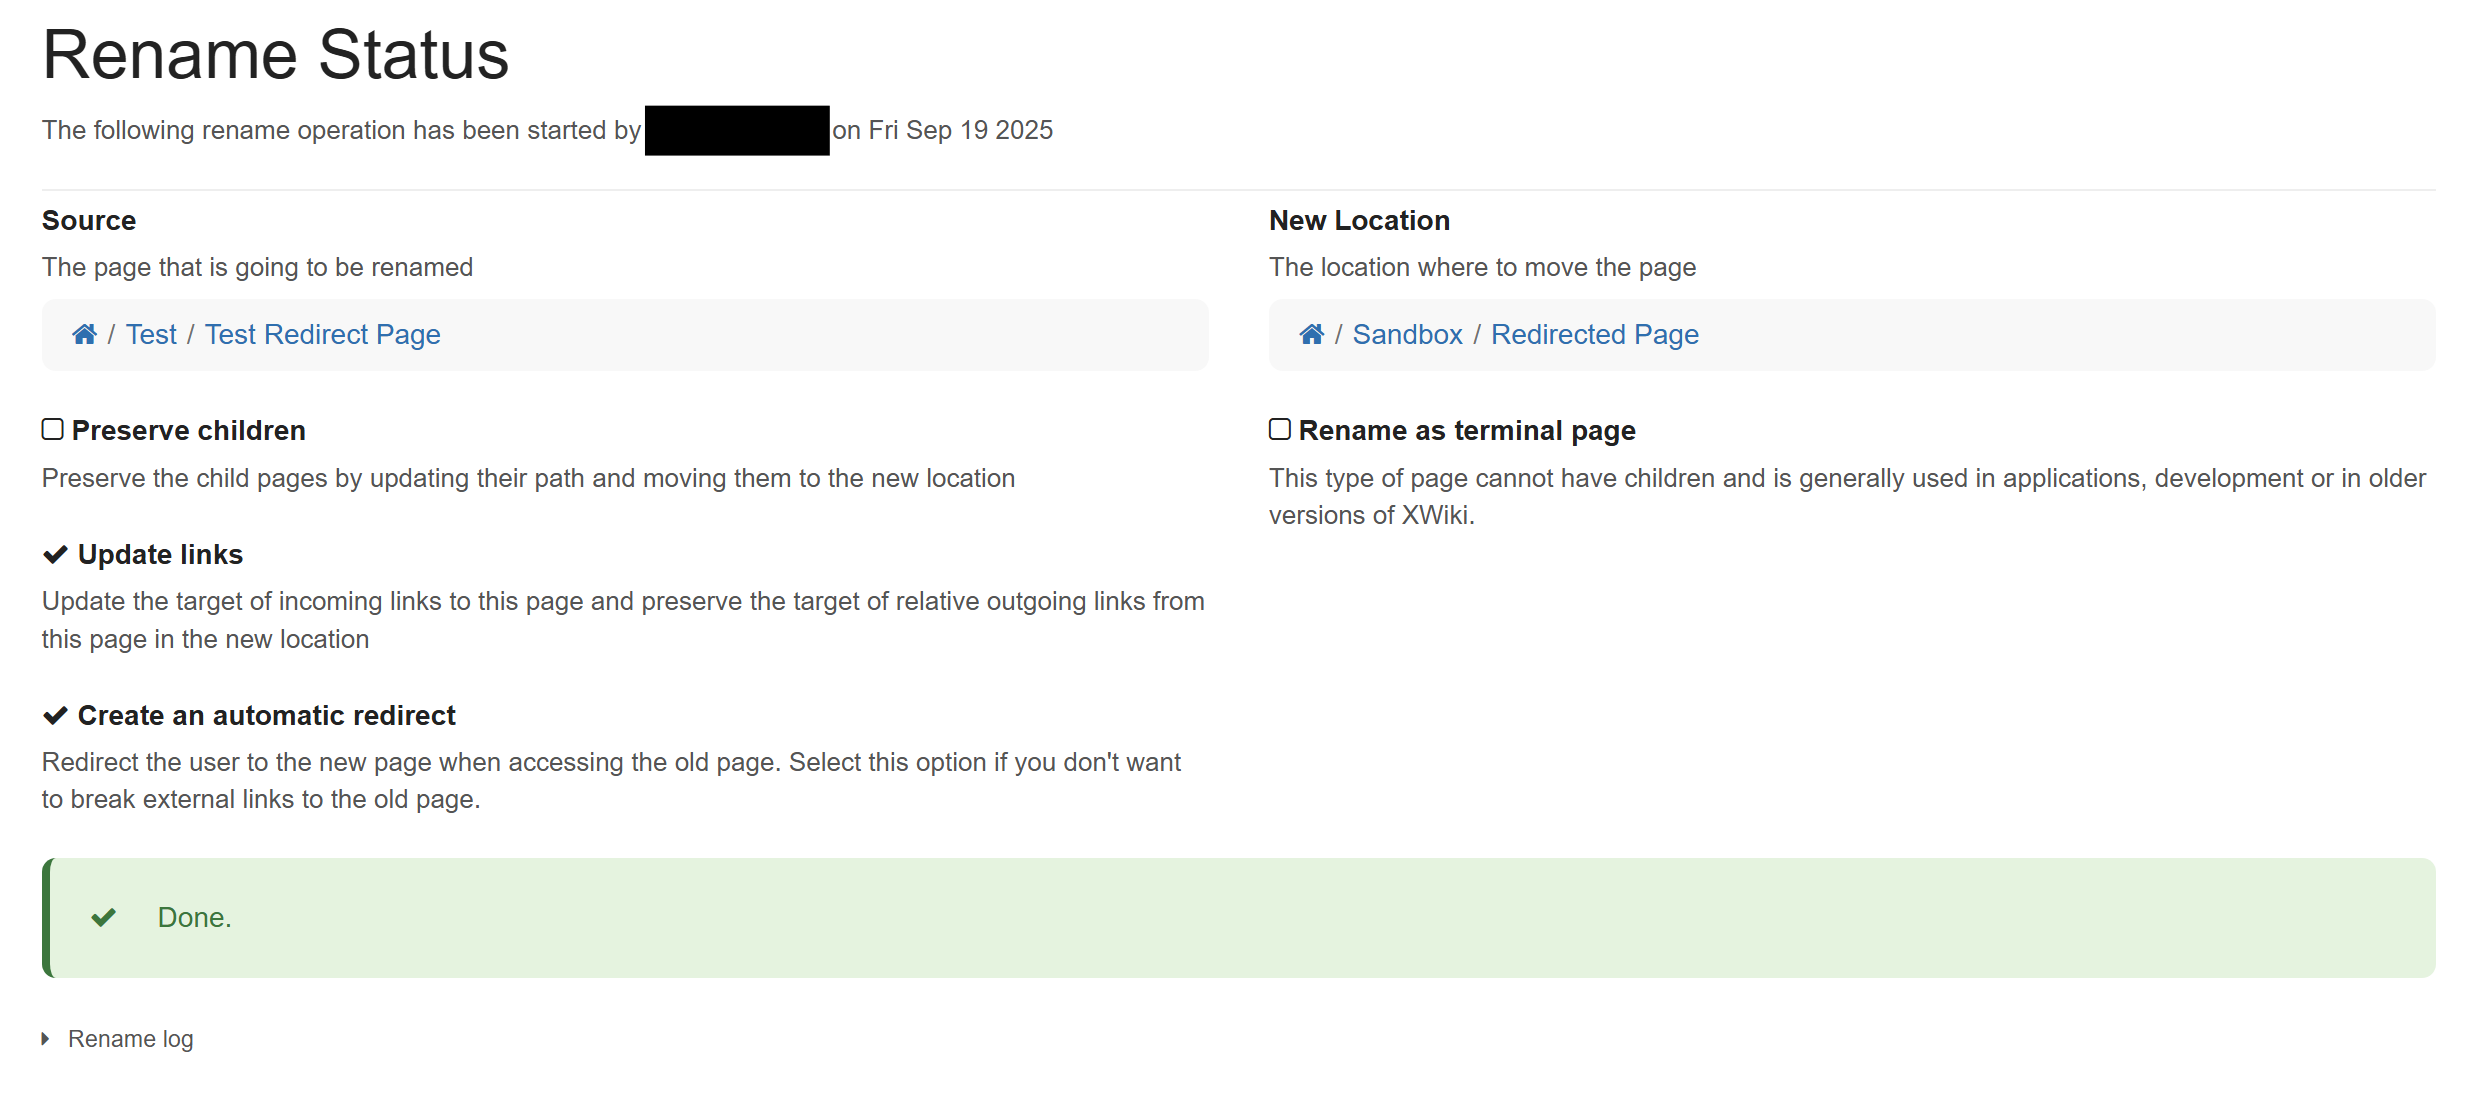Enable the Preserve children checkbox
The width and height of the screenshot is (2469, 1098).
tap(52, 429)
